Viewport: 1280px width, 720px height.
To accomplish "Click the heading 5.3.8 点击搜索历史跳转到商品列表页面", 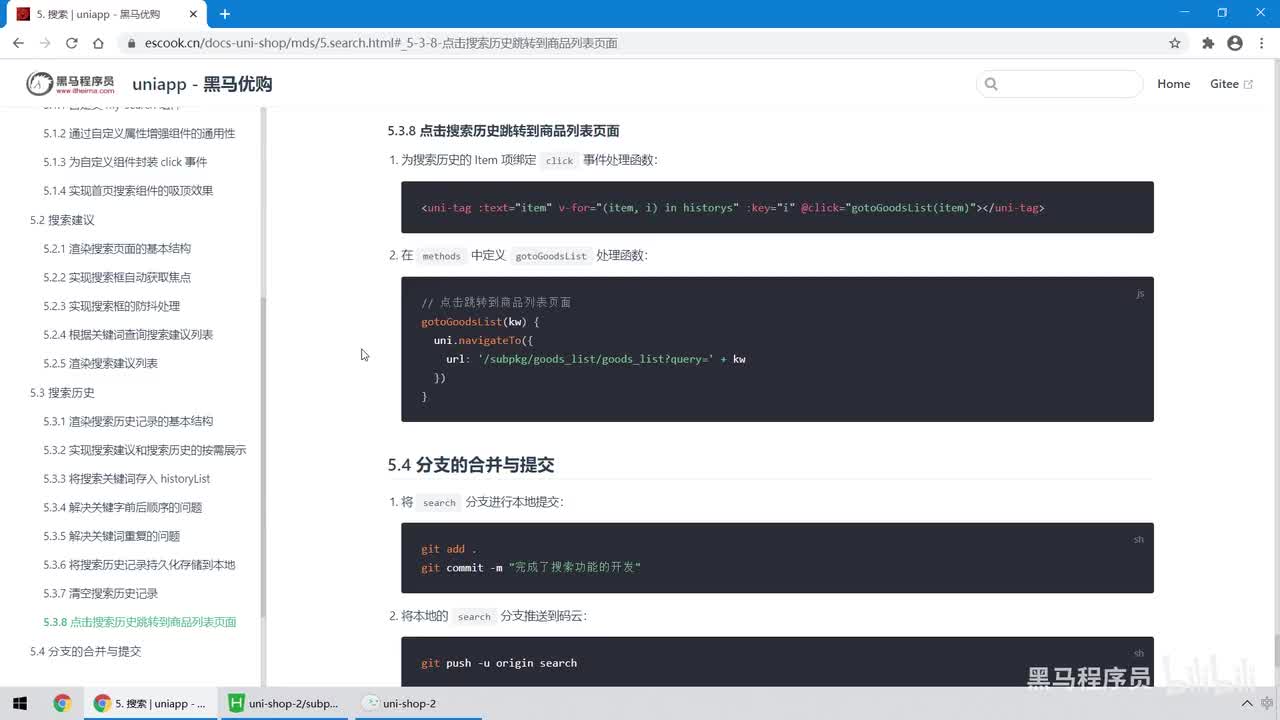I will [x=504, y=131].
